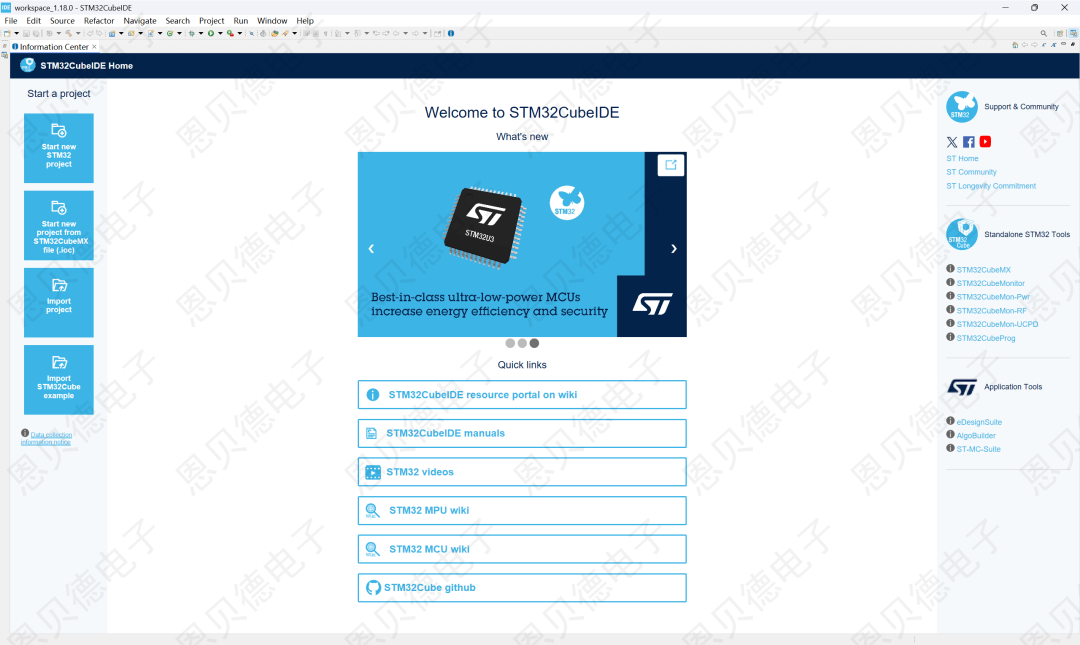This screenshot has width=1080, height=645.
Task: Open the Help menu
Action: (x=305, y=21)
